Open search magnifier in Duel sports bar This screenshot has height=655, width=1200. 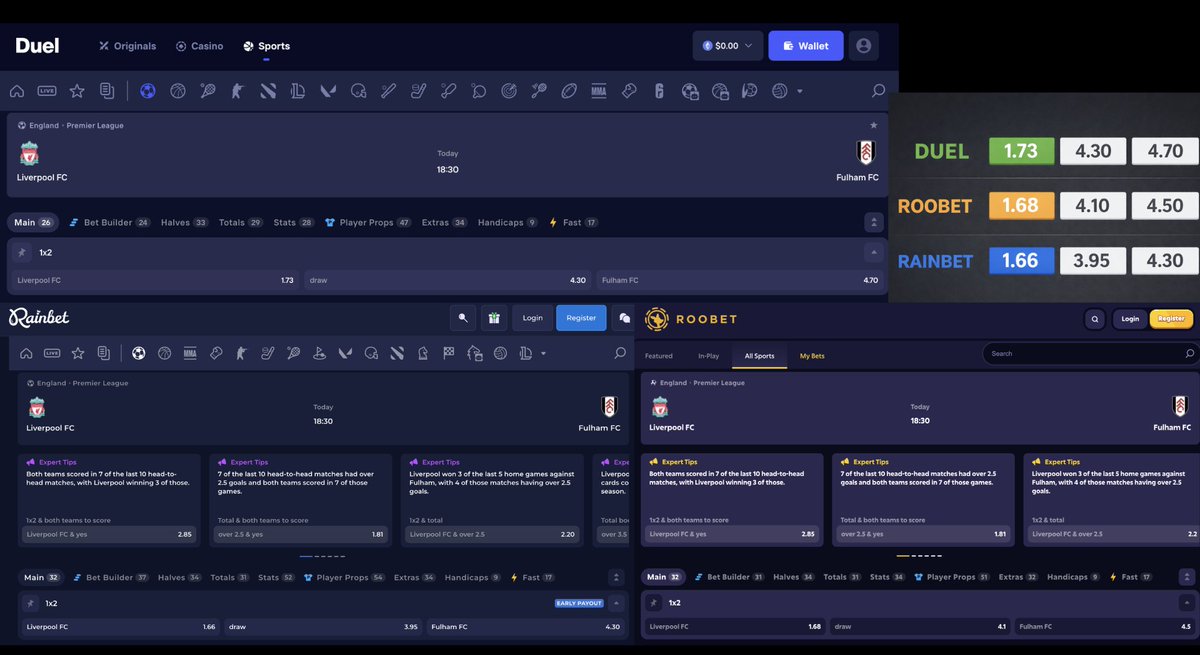click(879, 91)
